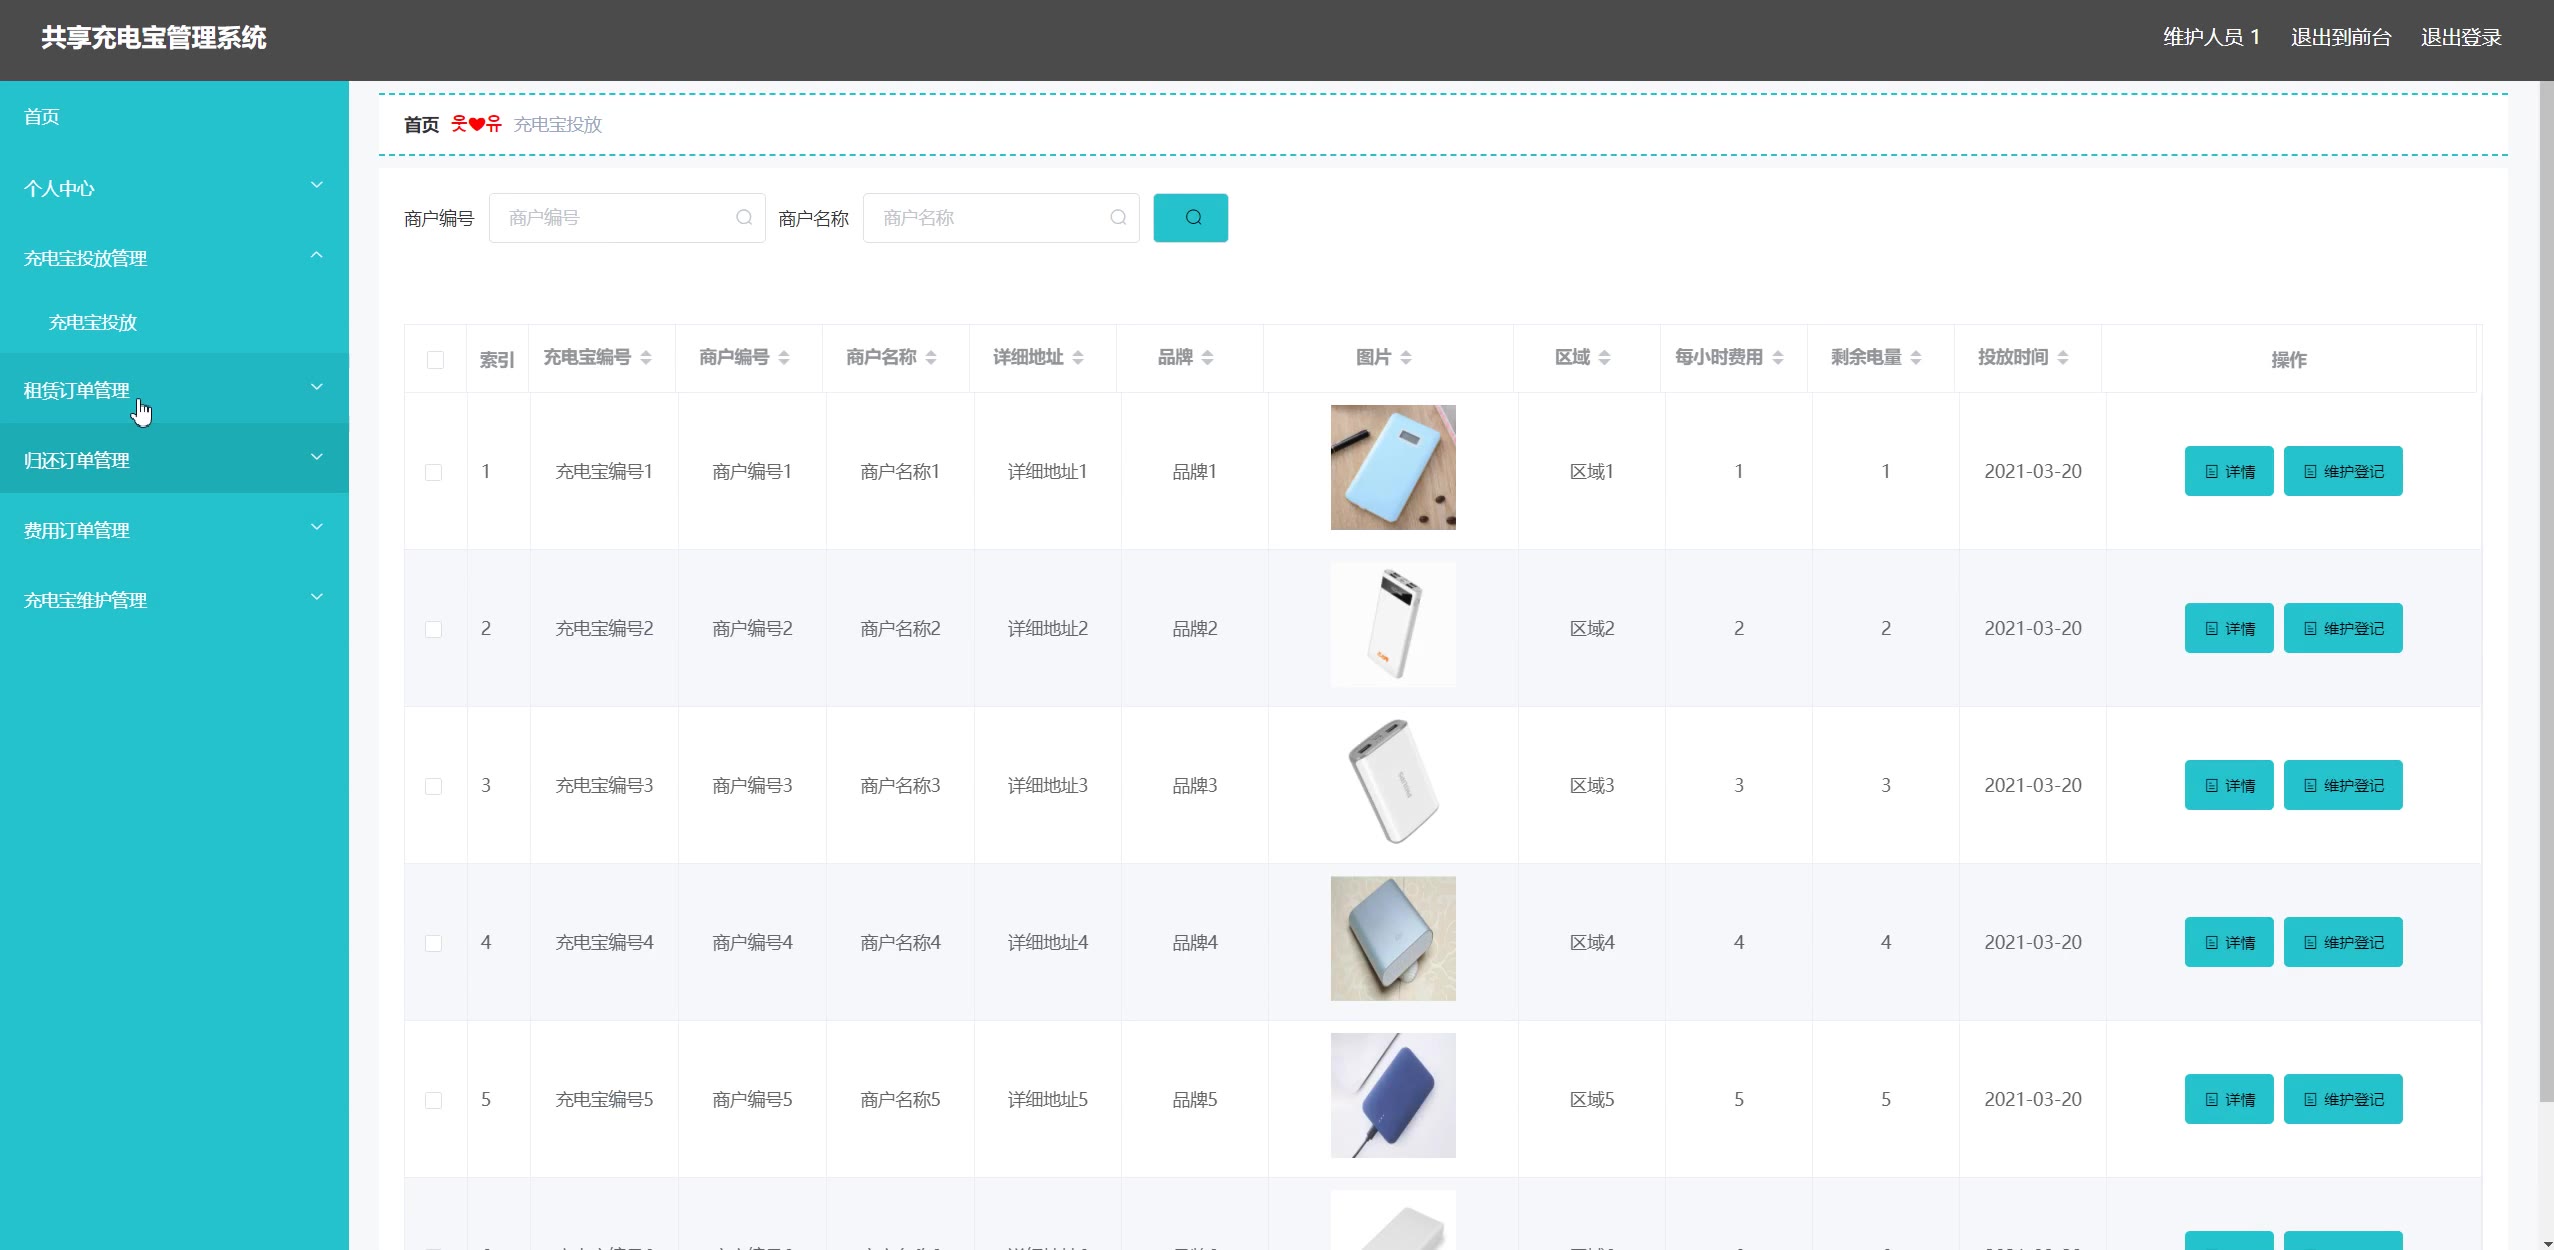Image resolution: width=2554 pixels, height=1250 pixels.
Task: Open the row 2 white power bank image
Action: (1393, 624)
